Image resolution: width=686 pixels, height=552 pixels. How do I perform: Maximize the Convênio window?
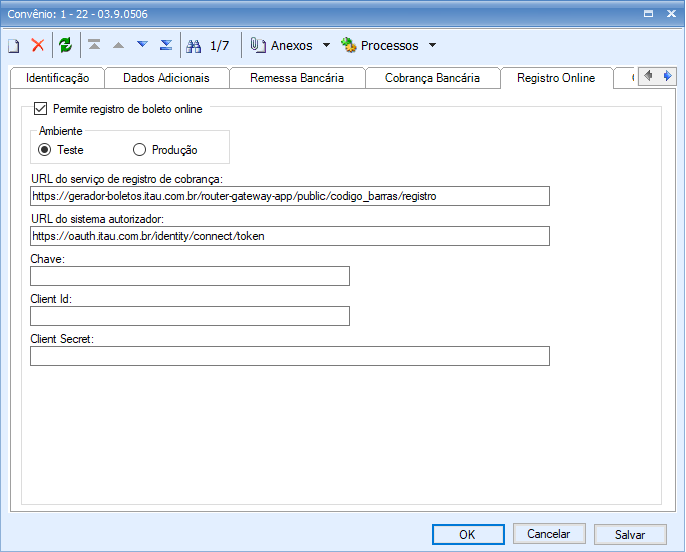point(648,14)
